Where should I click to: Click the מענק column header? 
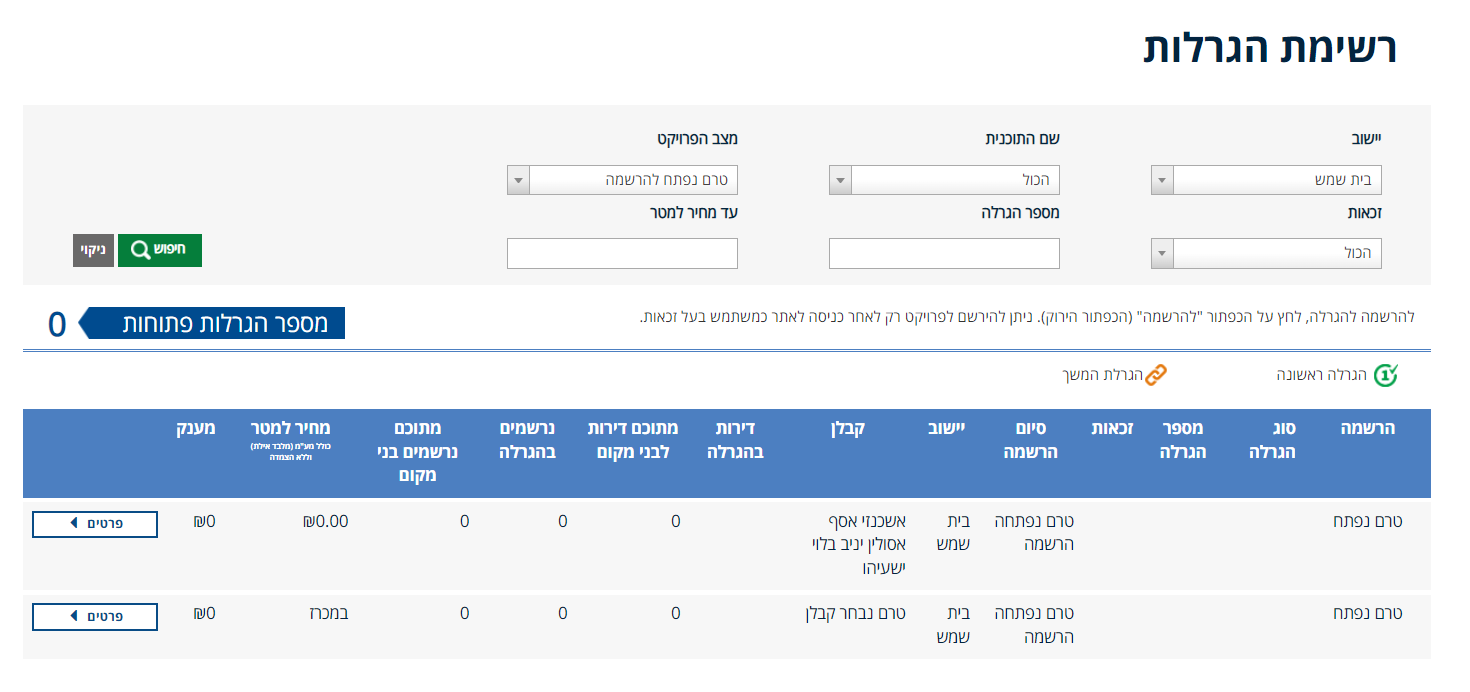click(197, 428)
